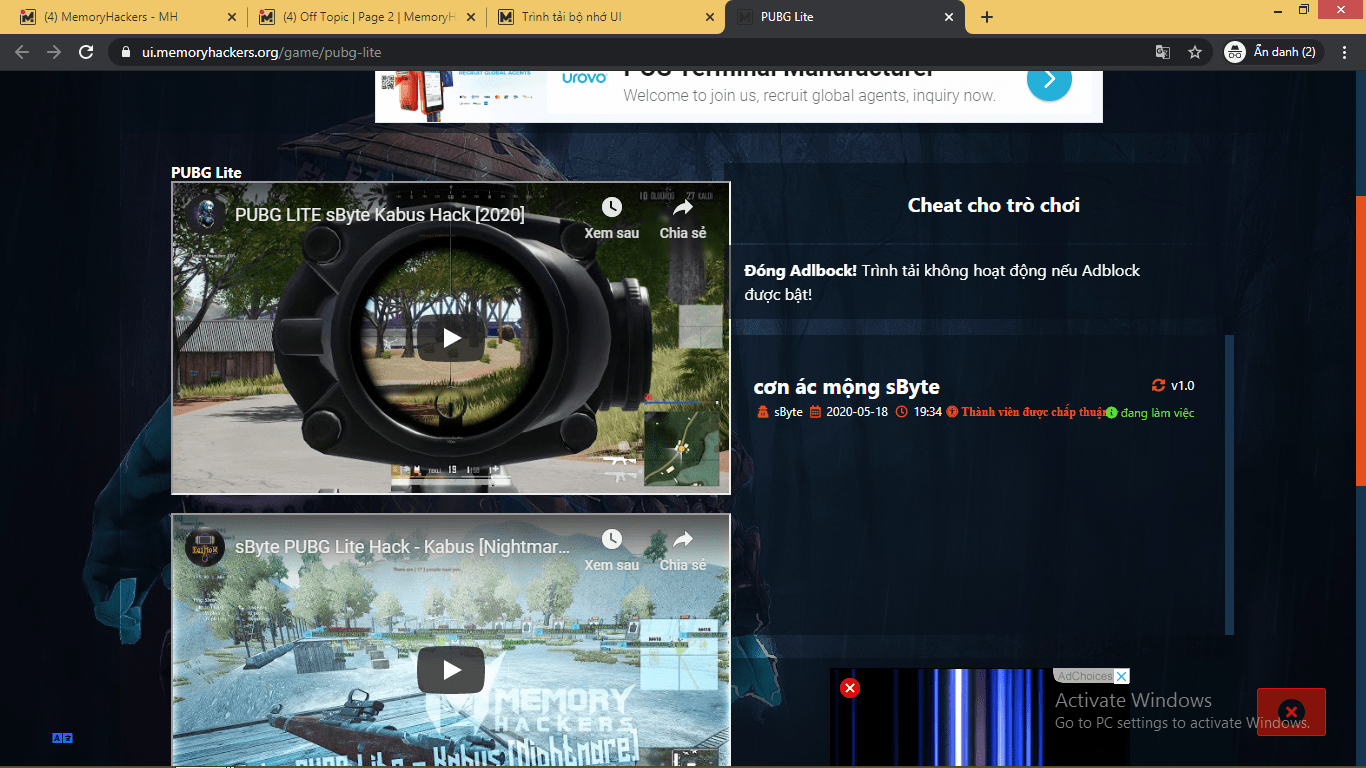The width and height of the screenshot is (1366, 768).
Task: Close the MemoryHackers - MH tab
Action: 231,17
